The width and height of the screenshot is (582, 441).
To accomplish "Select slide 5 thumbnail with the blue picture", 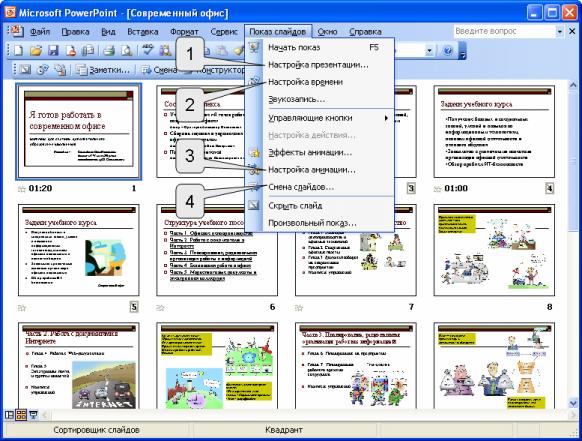I will (x=78, y=250).
